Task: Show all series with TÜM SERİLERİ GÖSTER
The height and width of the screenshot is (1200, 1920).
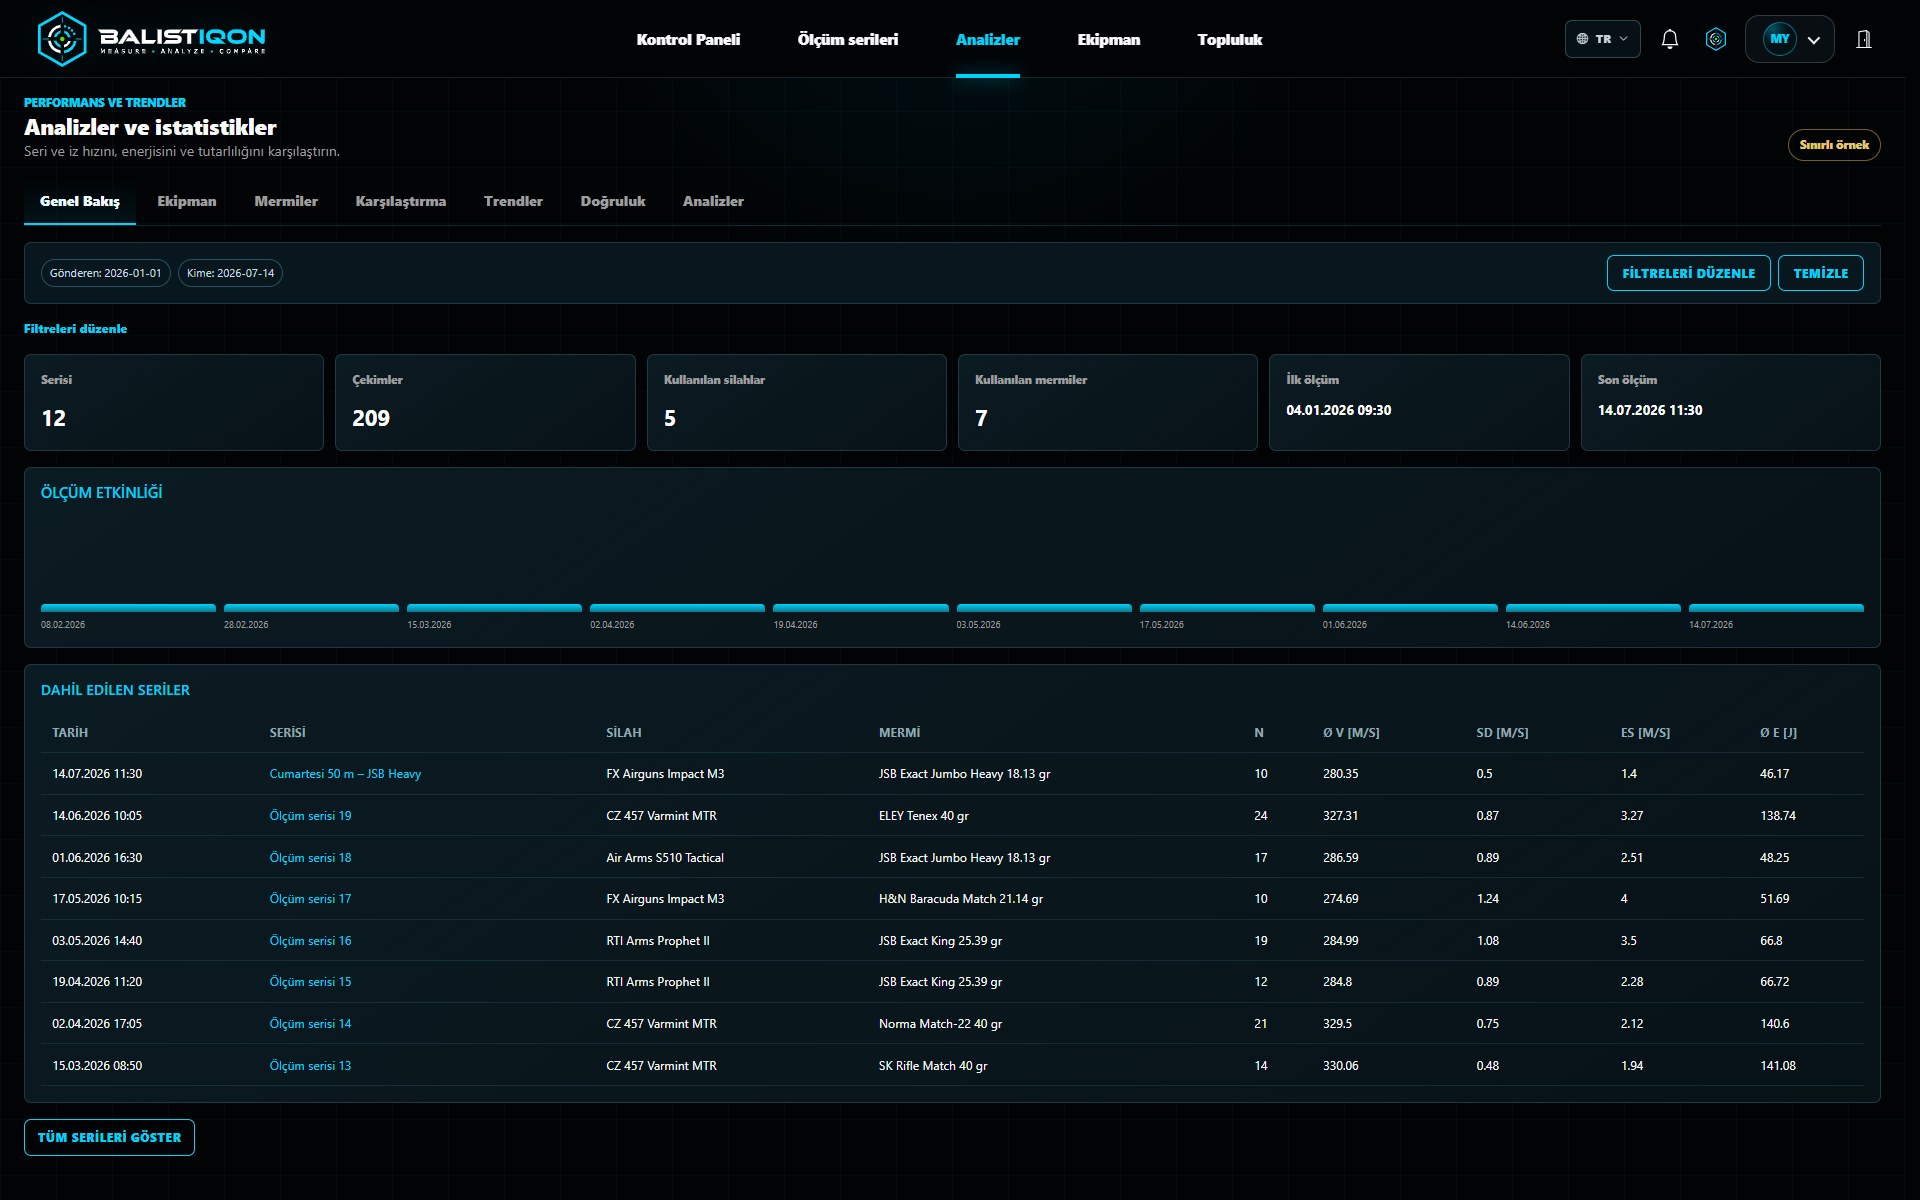Action: click(109, 1137)
